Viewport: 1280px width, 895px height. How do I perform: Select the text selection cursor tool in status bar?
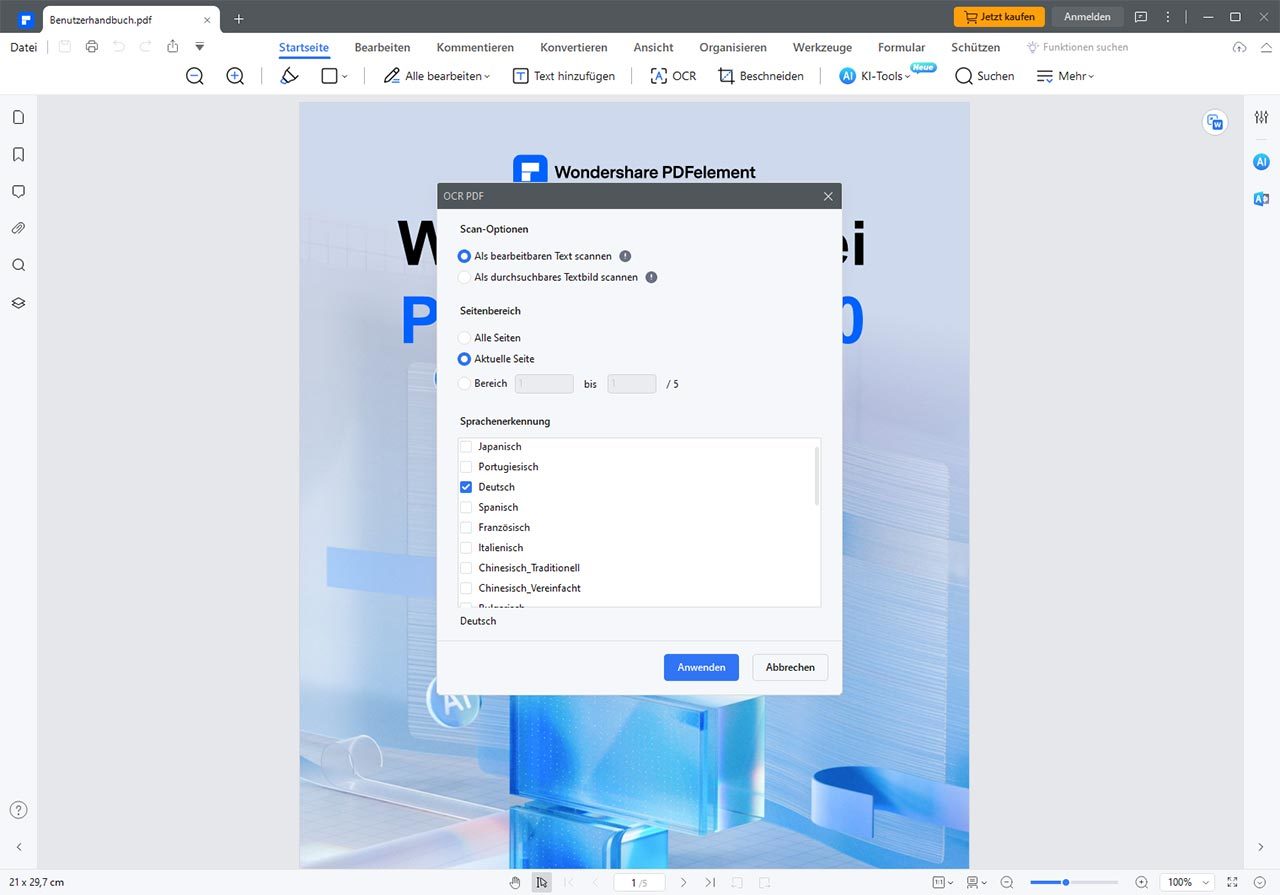tap(541, 882)
